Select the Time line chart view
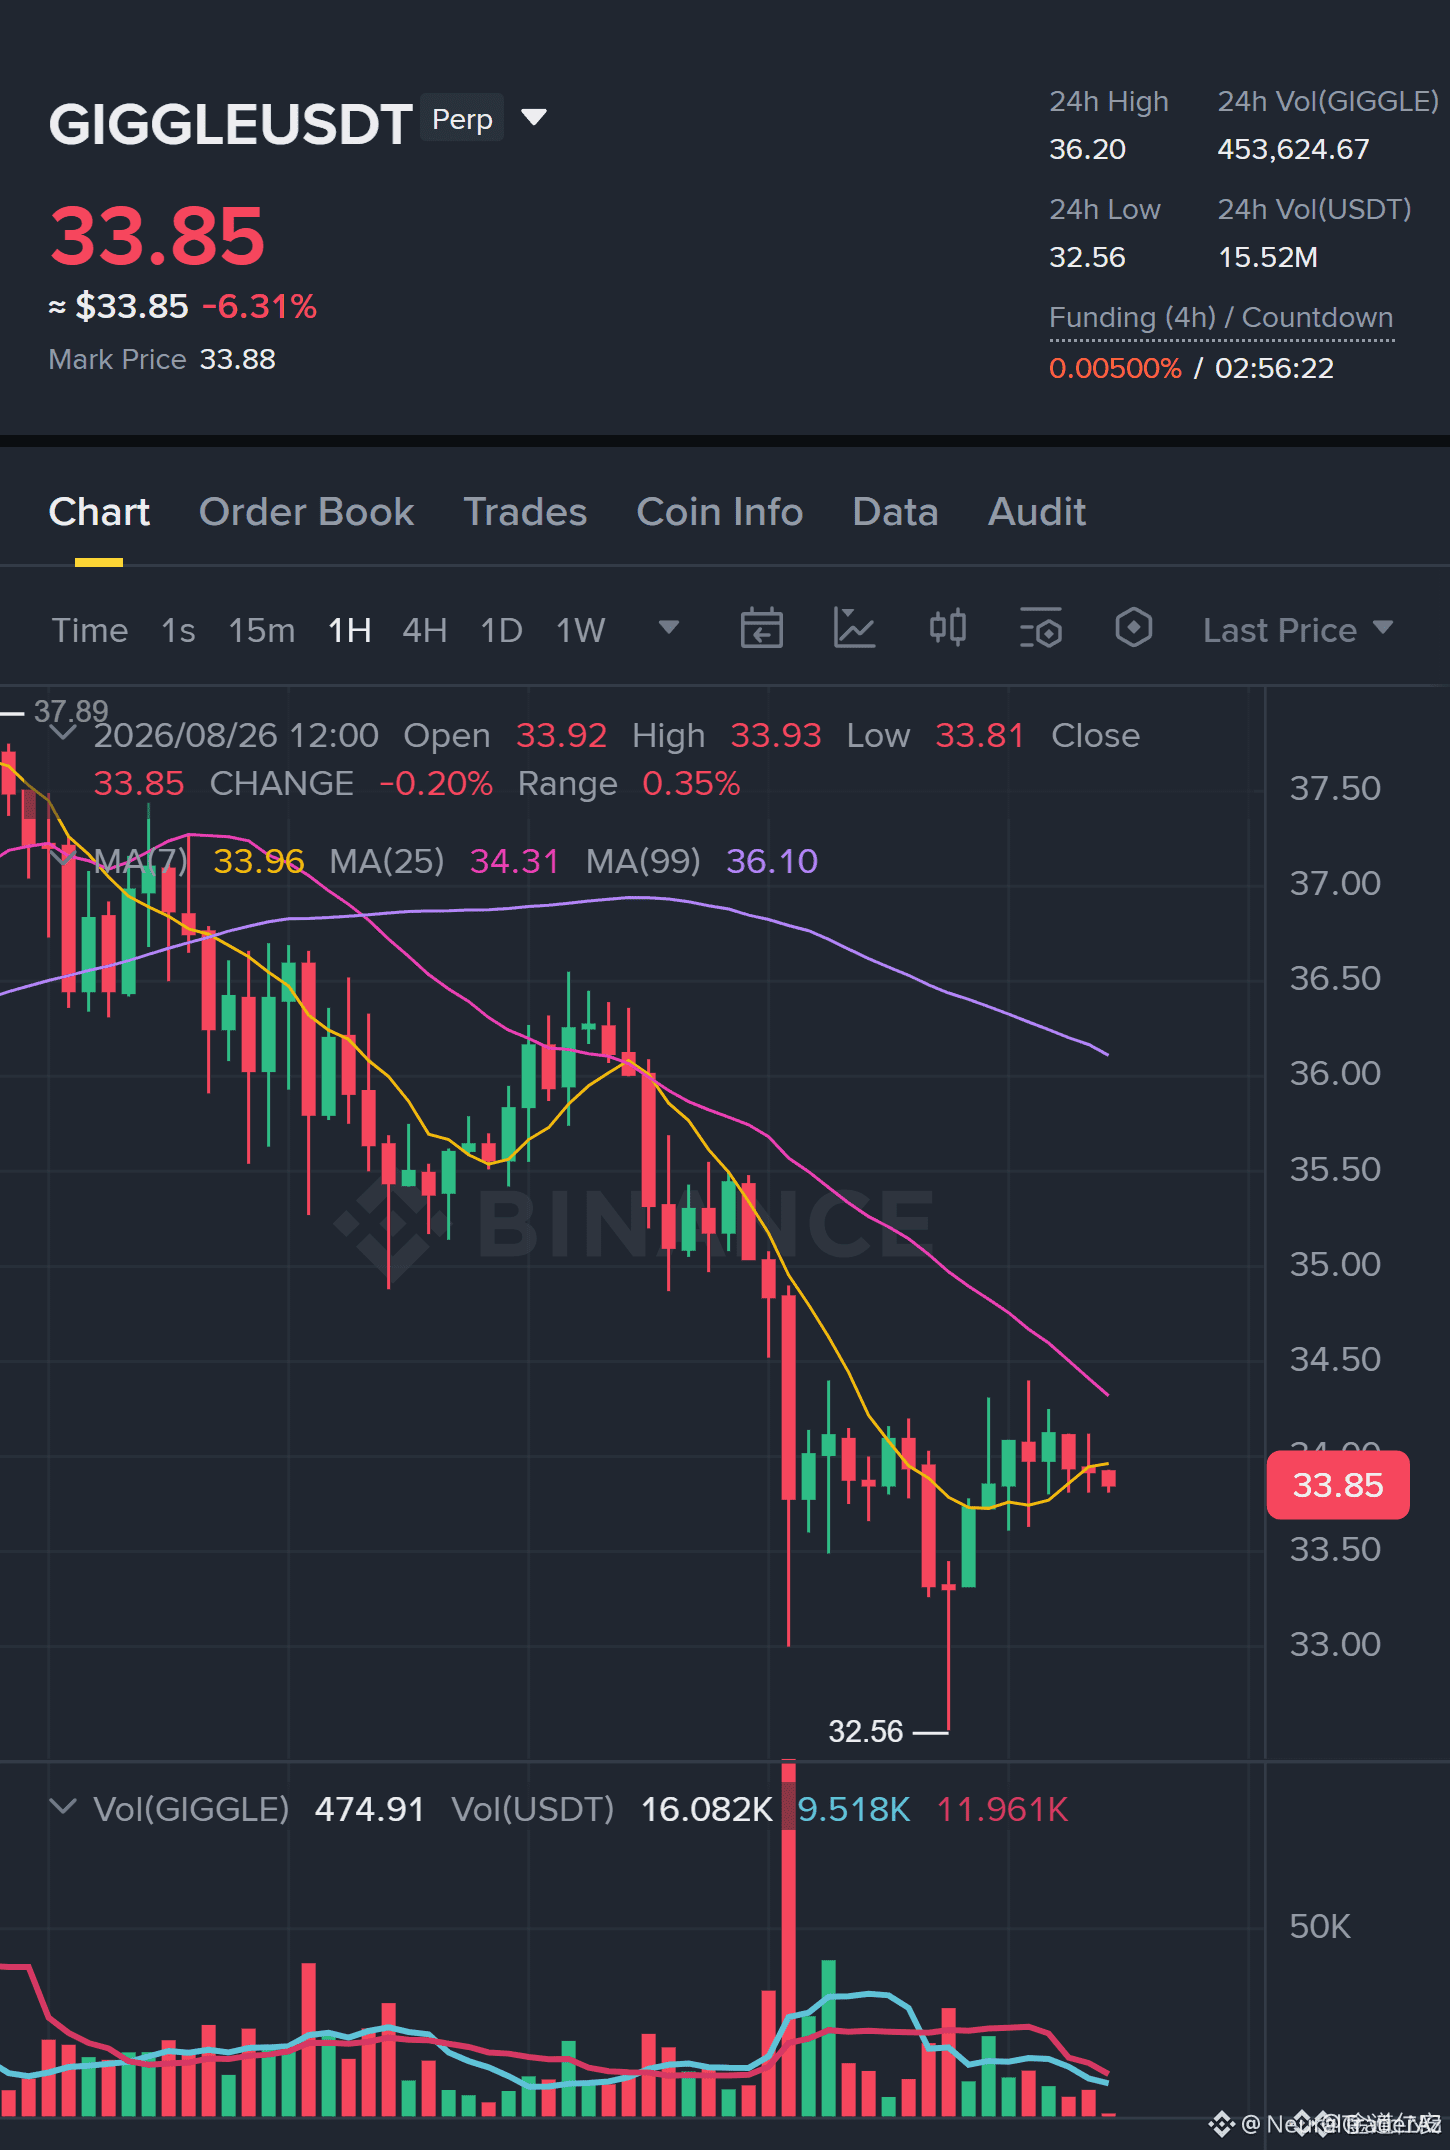 (x=90, y=630)
